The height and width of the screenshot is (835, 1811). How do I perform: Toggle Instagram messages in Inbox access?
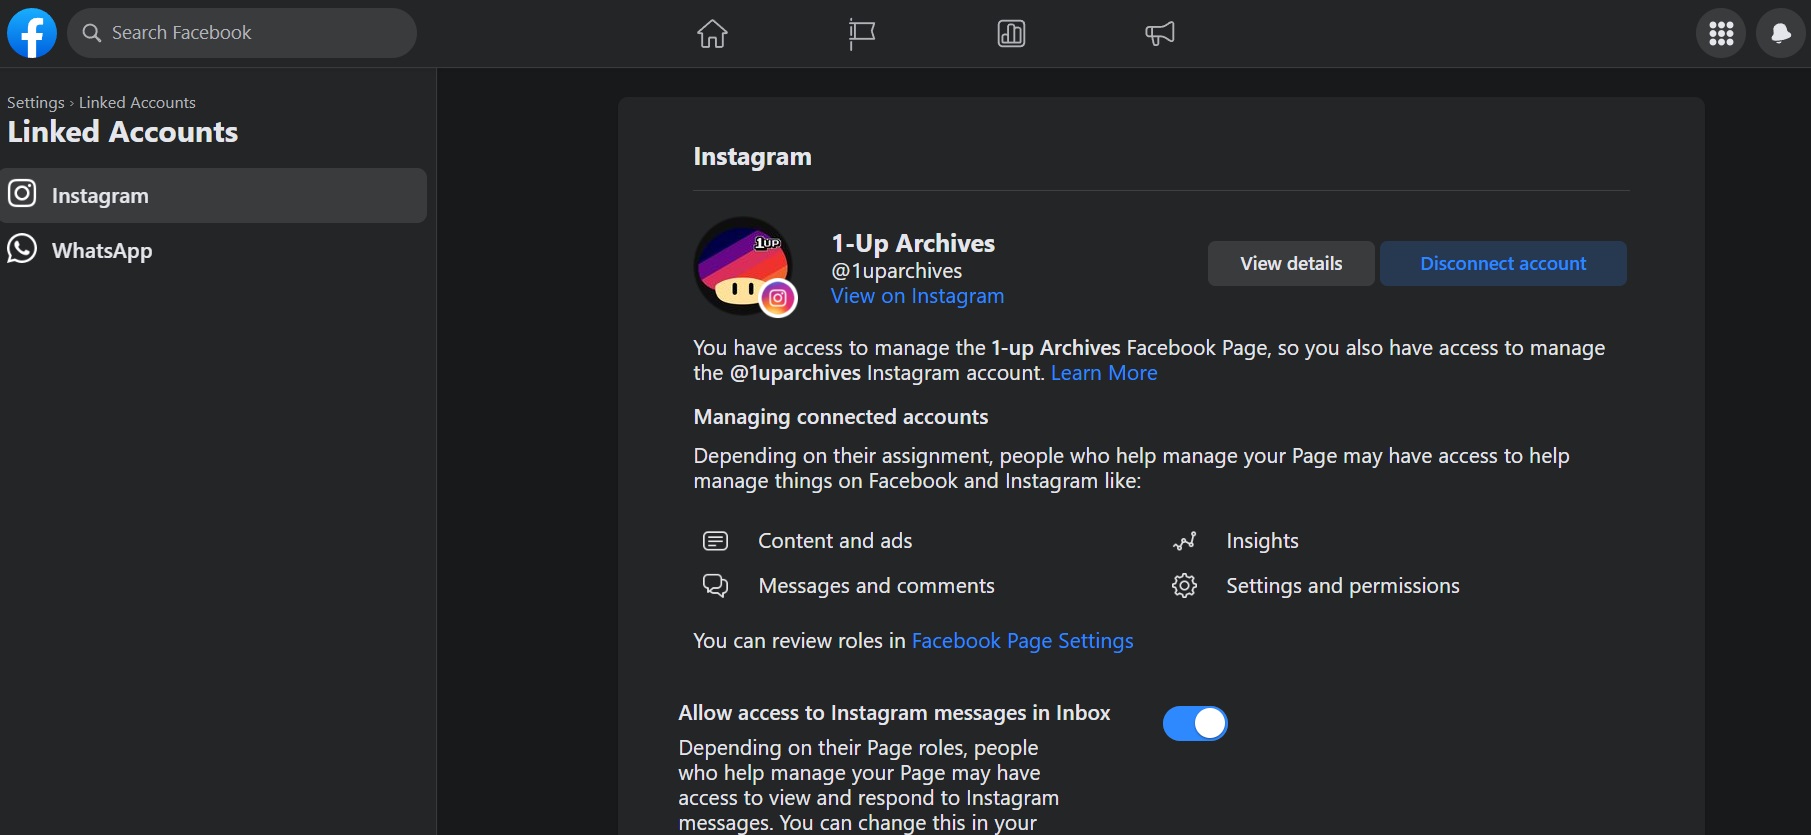1195,723
